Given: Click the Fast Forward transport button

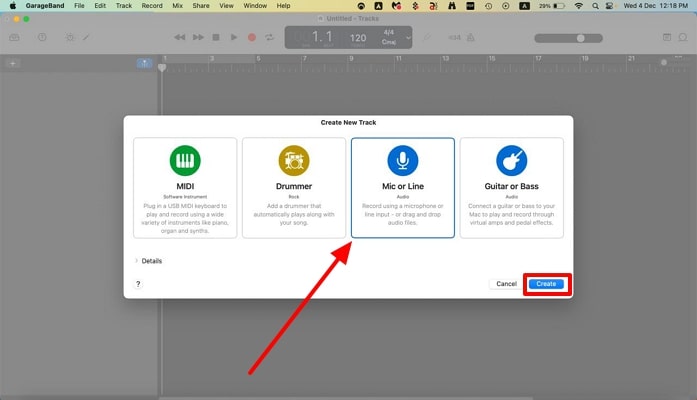Looking at the screenshot, I should (x=198, y=37).
